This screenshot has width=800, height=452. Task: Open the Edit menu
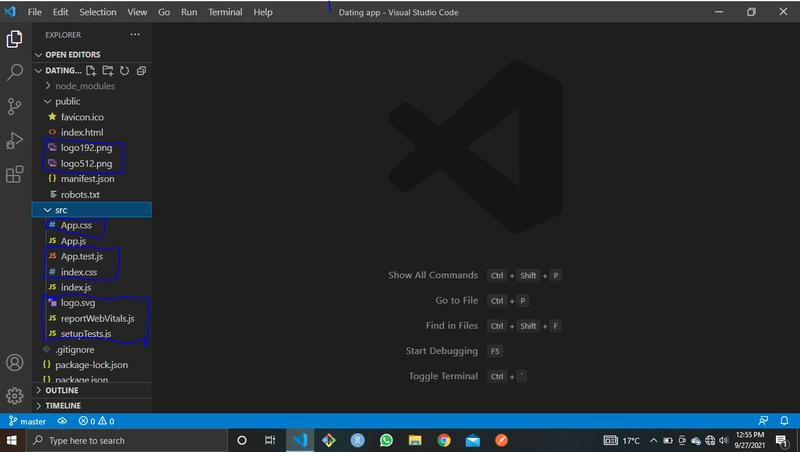click(x=60, y=12)
